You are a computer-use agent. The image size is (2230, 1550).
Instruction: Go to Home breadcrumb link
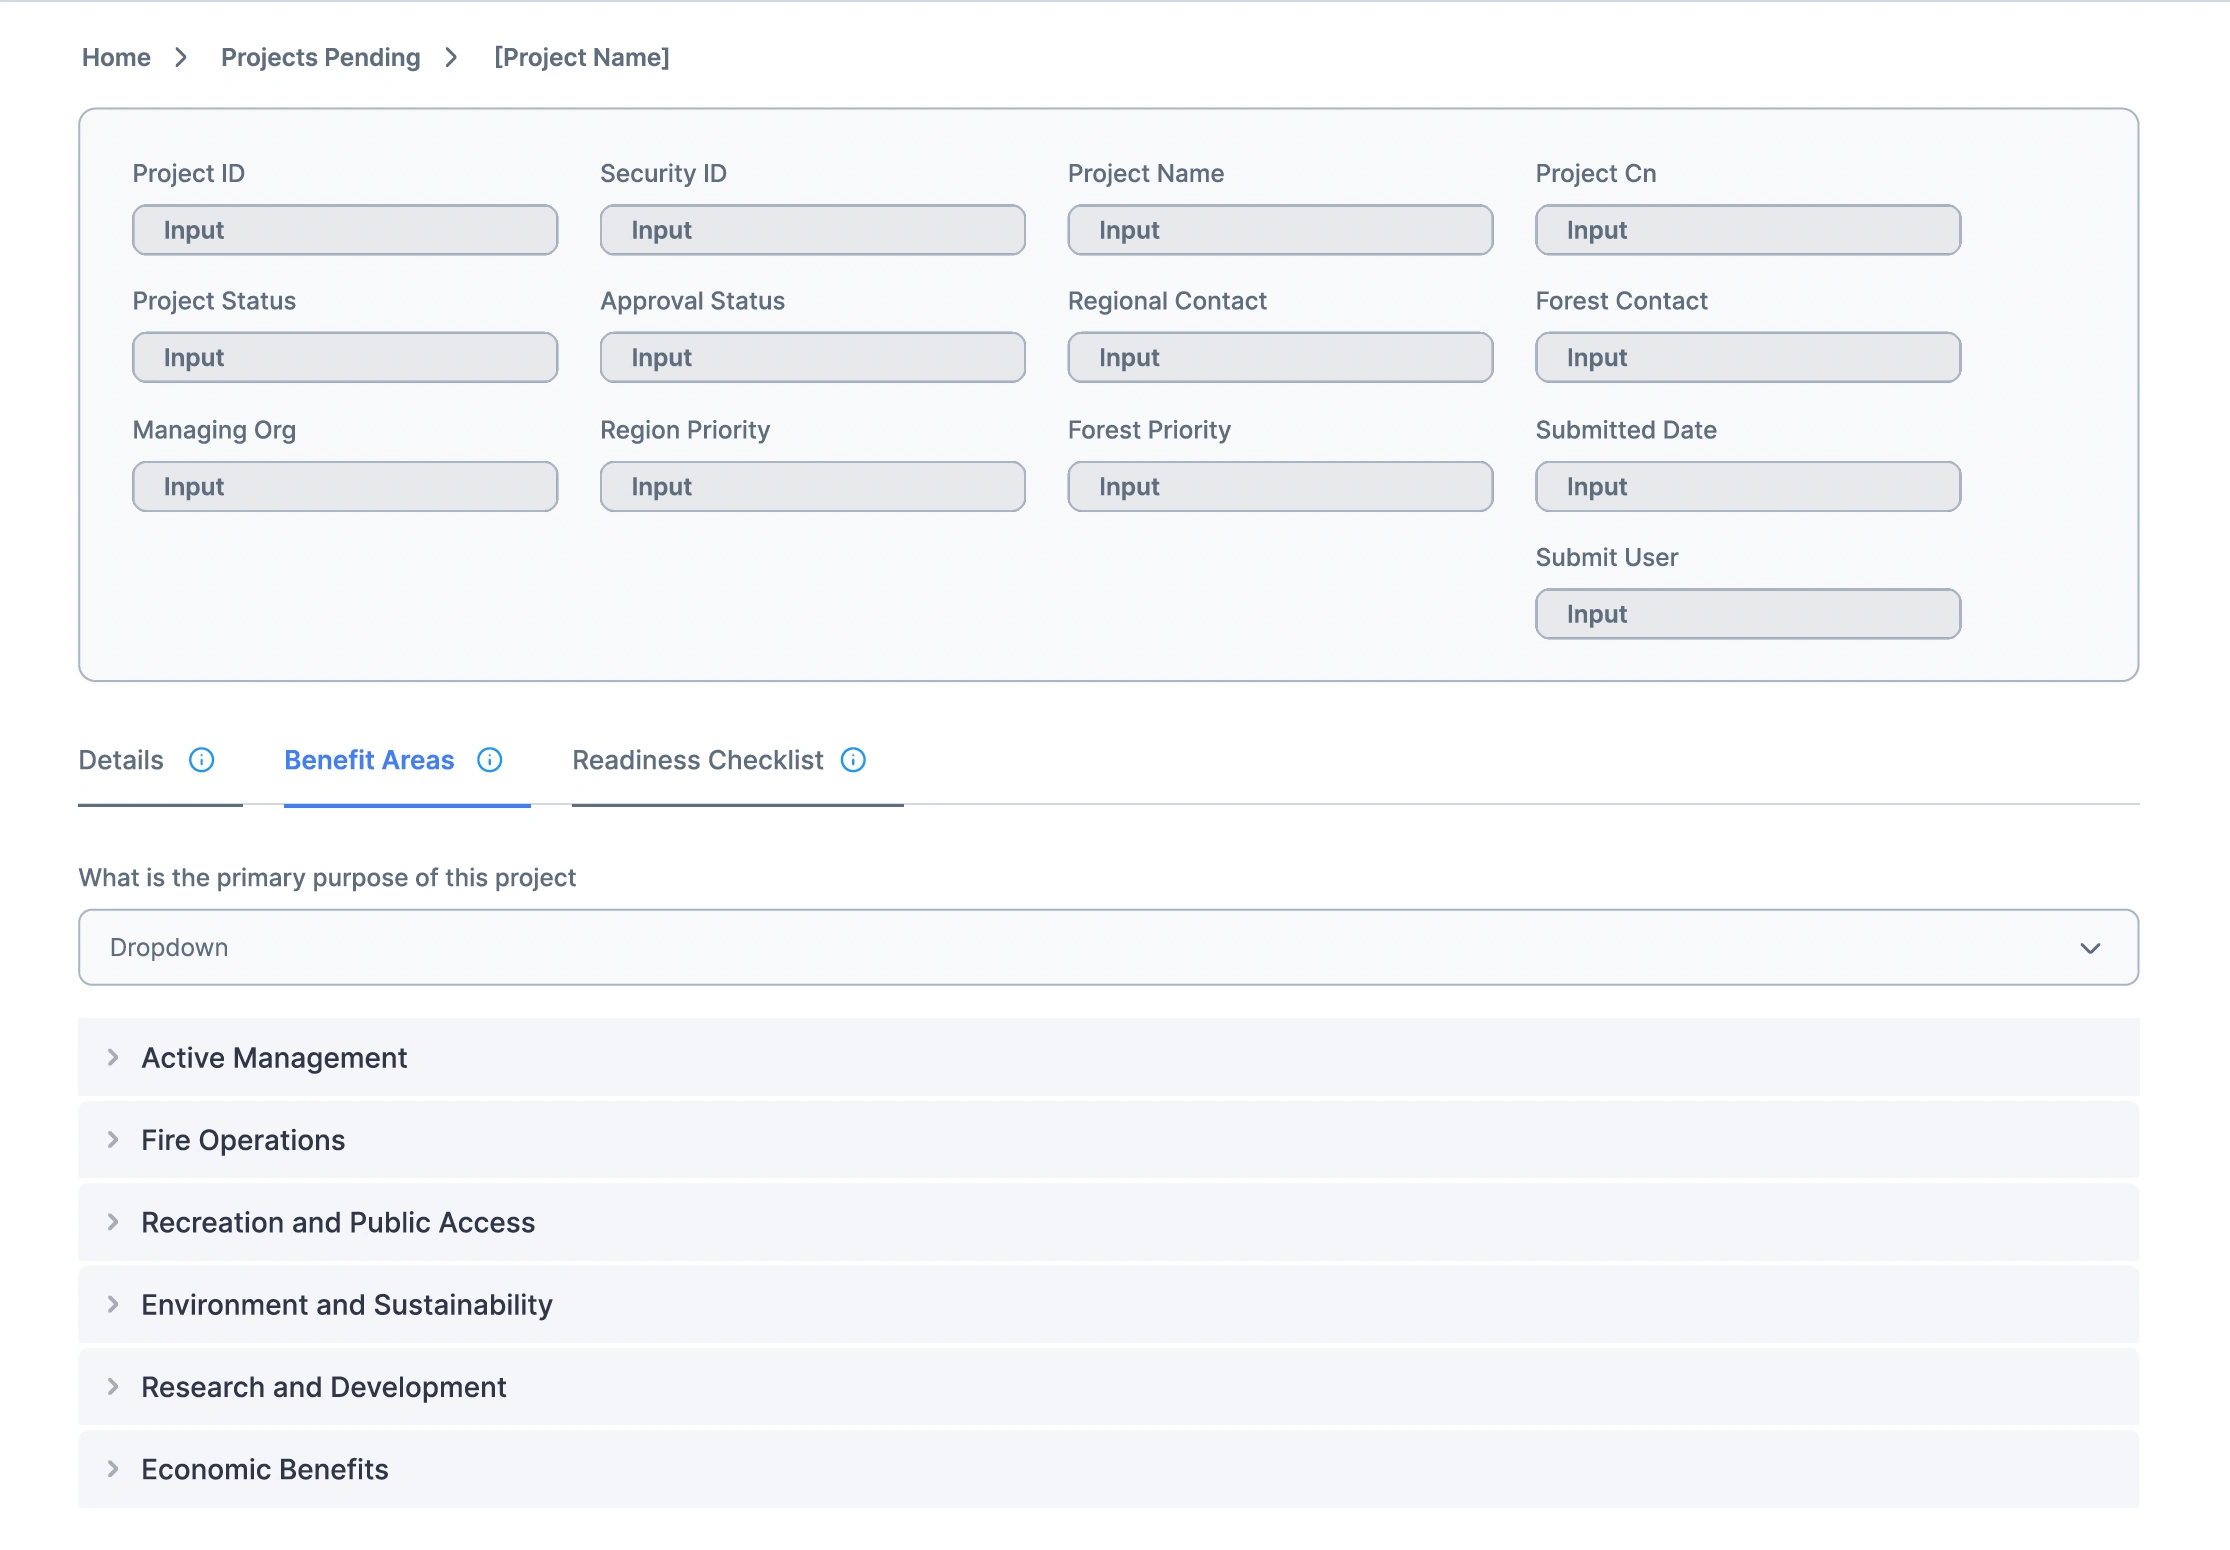click(116, 58)
